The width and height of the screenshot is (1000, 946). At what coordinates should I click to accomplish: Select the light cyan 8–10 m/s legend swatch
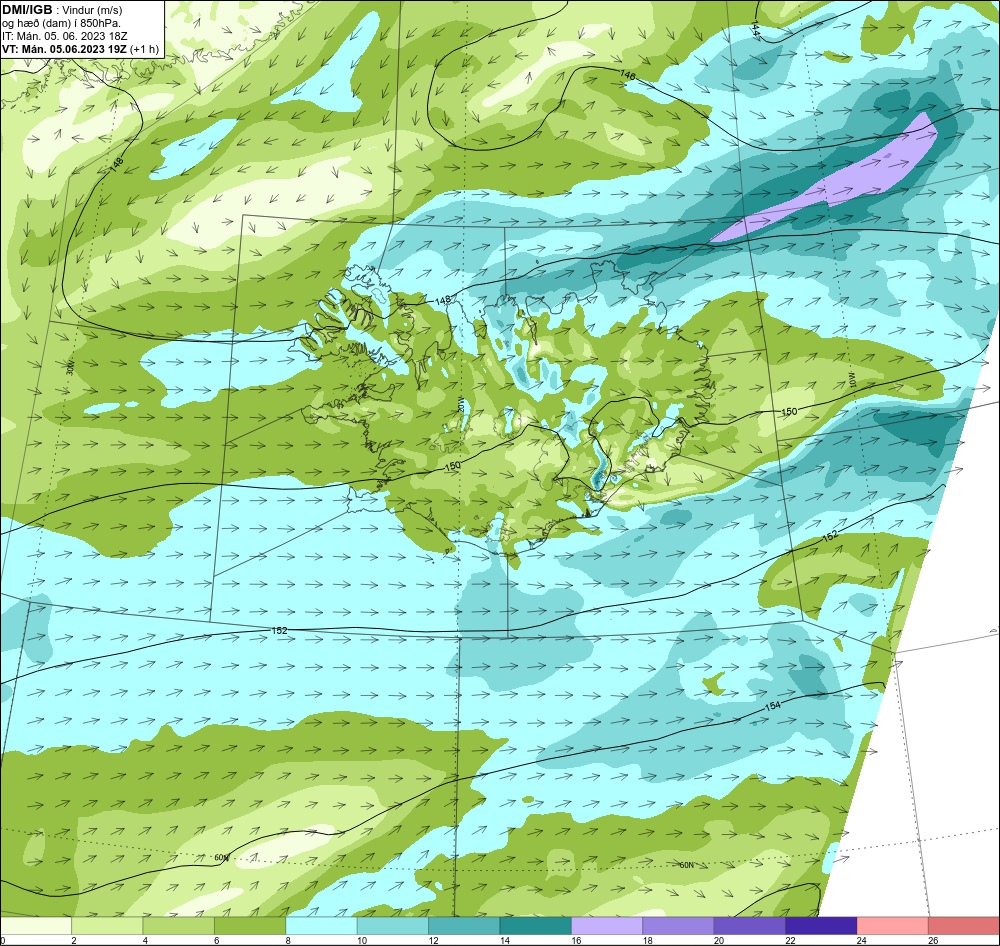[321, 925]
